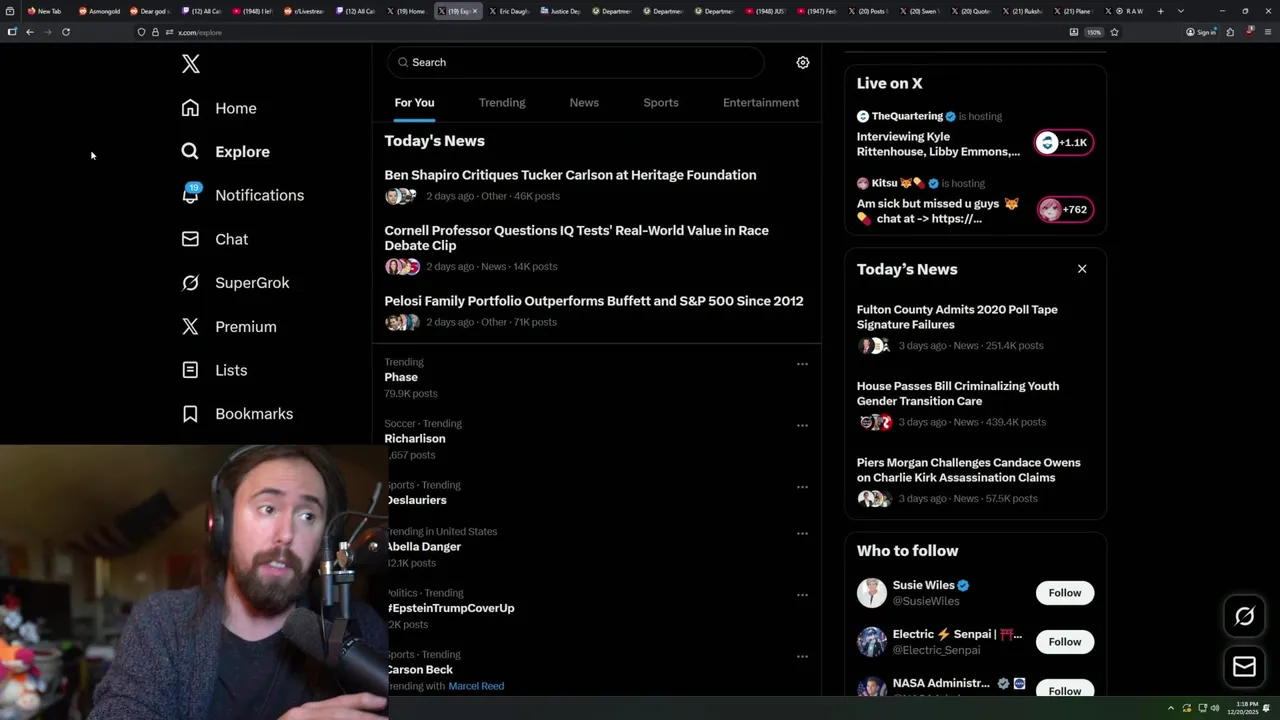Open Electric Senpai profile avatar
Image resolution: width=1280 pixels, height=720 pixels.
(872, 642)
